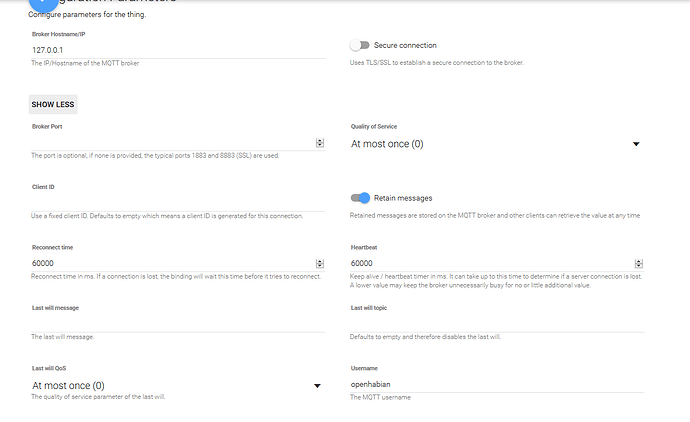Click the Reconnect time stepper arrows
This screenshot has width=690, height=422.
[320, 264]
